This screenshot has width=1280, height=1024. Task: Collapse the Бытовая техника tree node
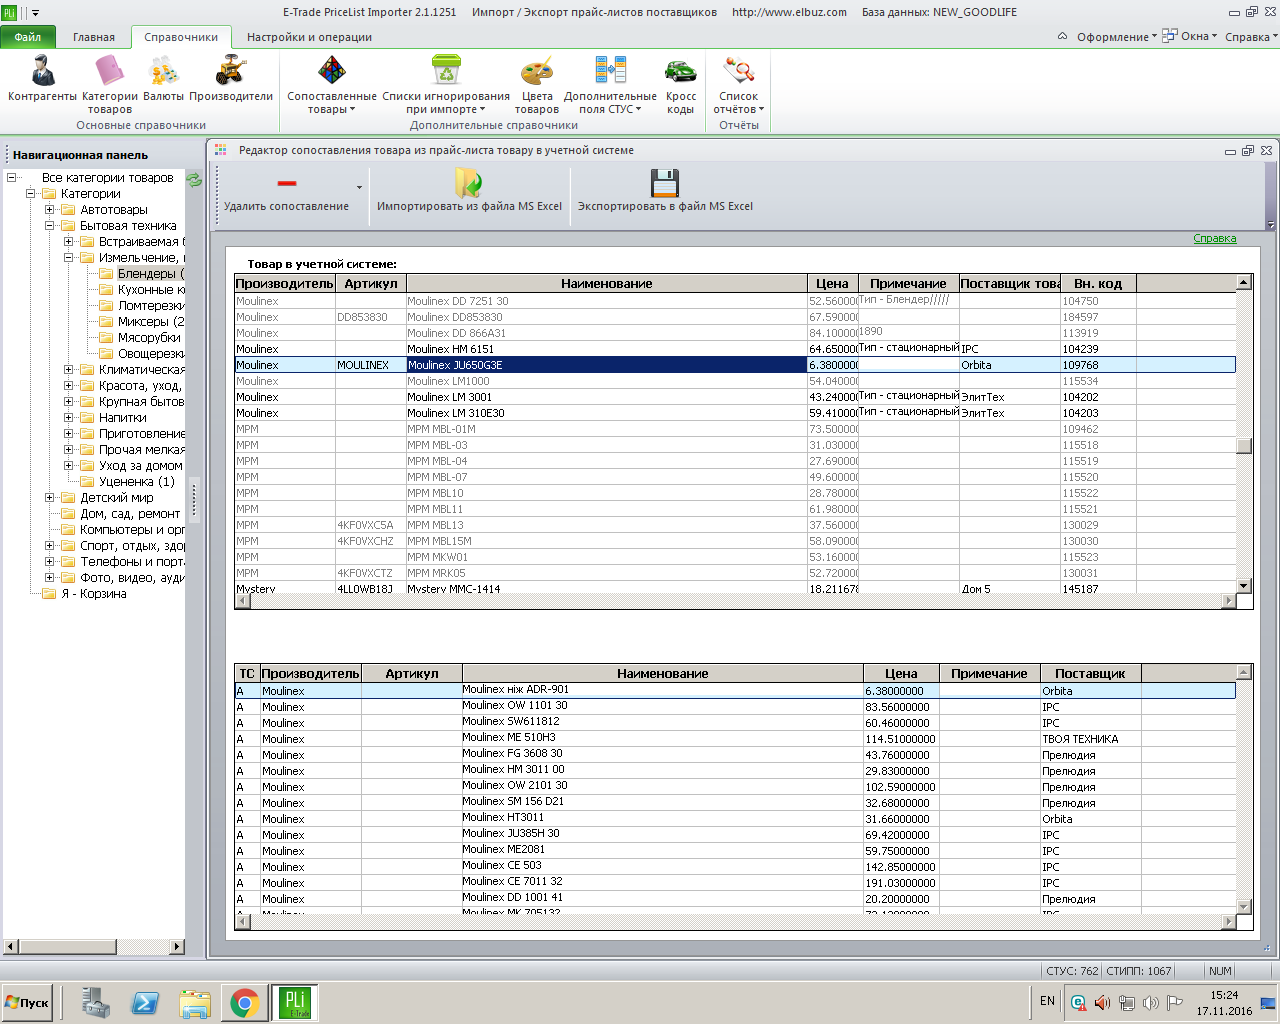click(50, 226)
